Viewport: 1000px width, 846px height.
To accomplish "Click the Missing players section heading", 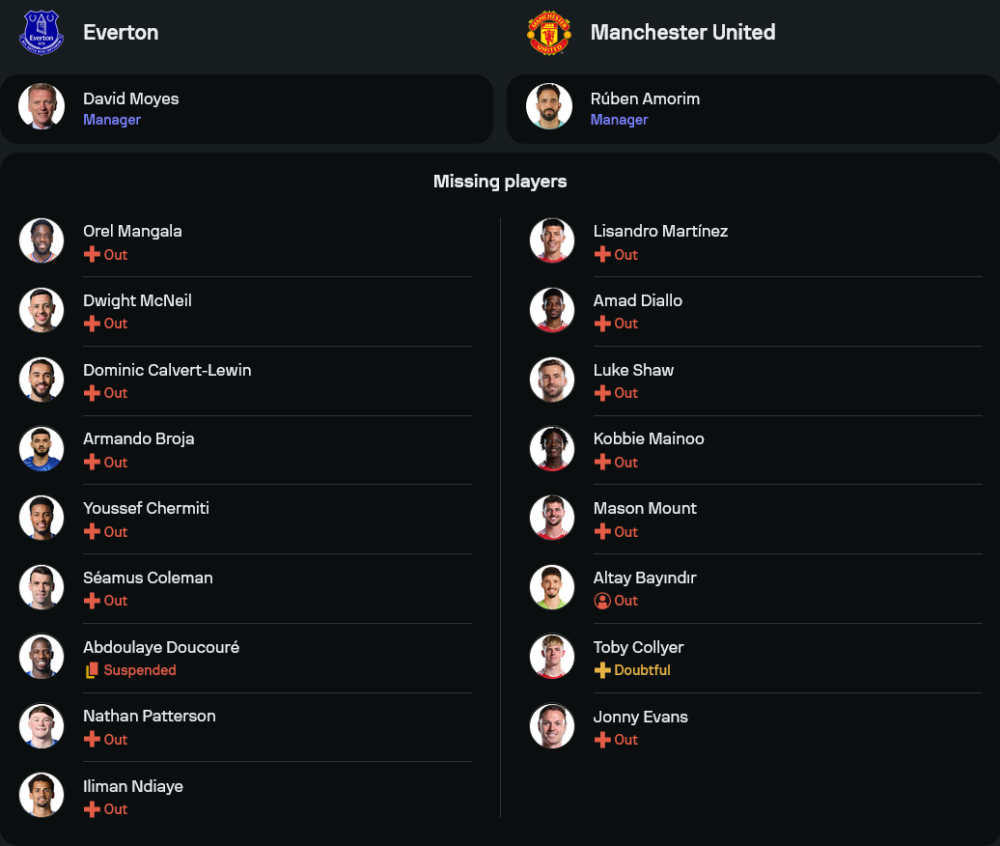I will click(x=500, y=181).
